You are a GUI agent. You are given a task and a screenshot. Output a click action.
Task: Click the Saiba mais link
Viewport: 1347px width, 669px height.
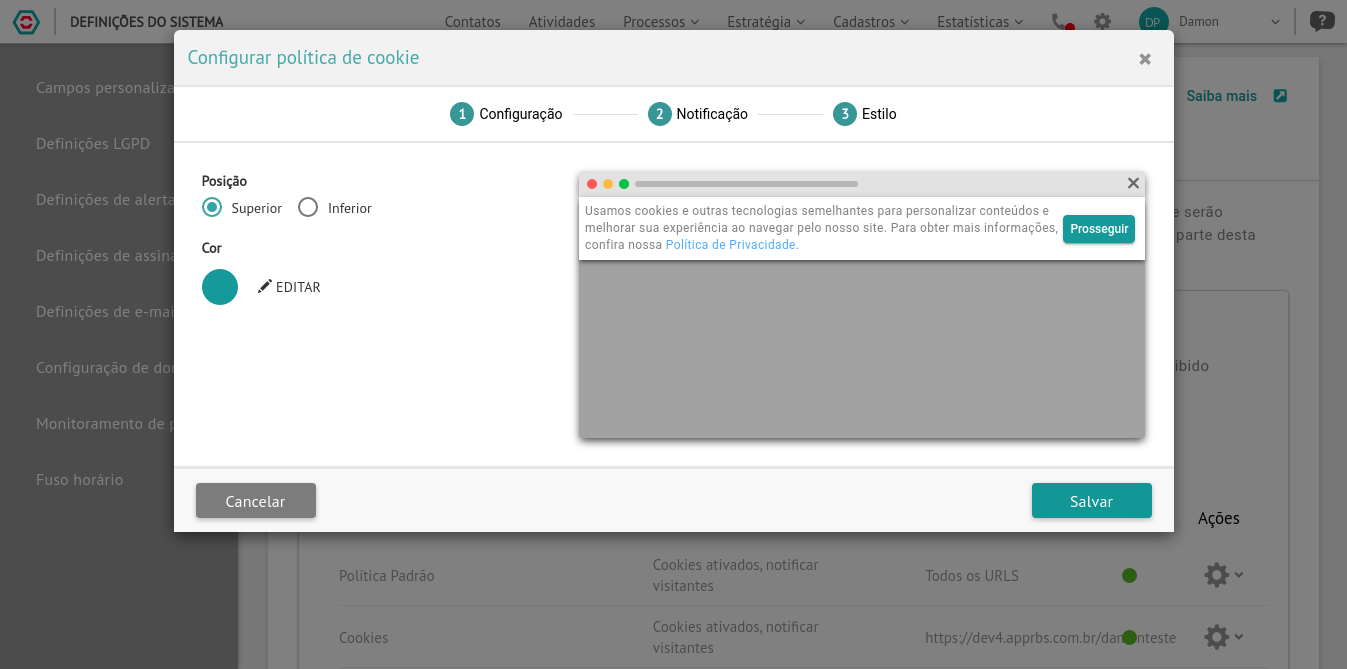pos(1221,96)
